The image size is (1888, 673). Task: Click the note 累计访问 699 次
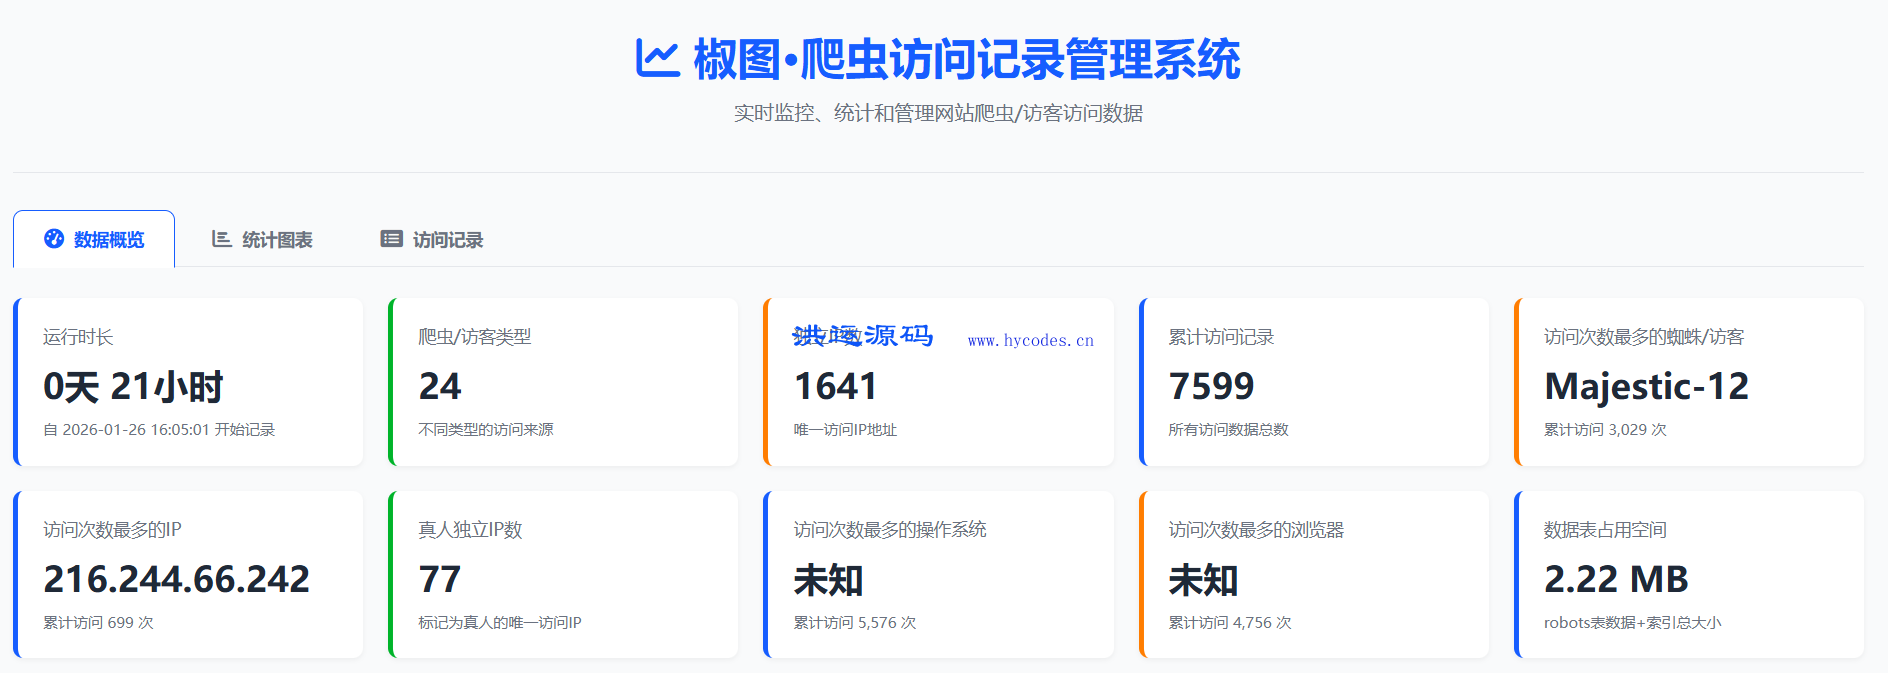(98, 622)
